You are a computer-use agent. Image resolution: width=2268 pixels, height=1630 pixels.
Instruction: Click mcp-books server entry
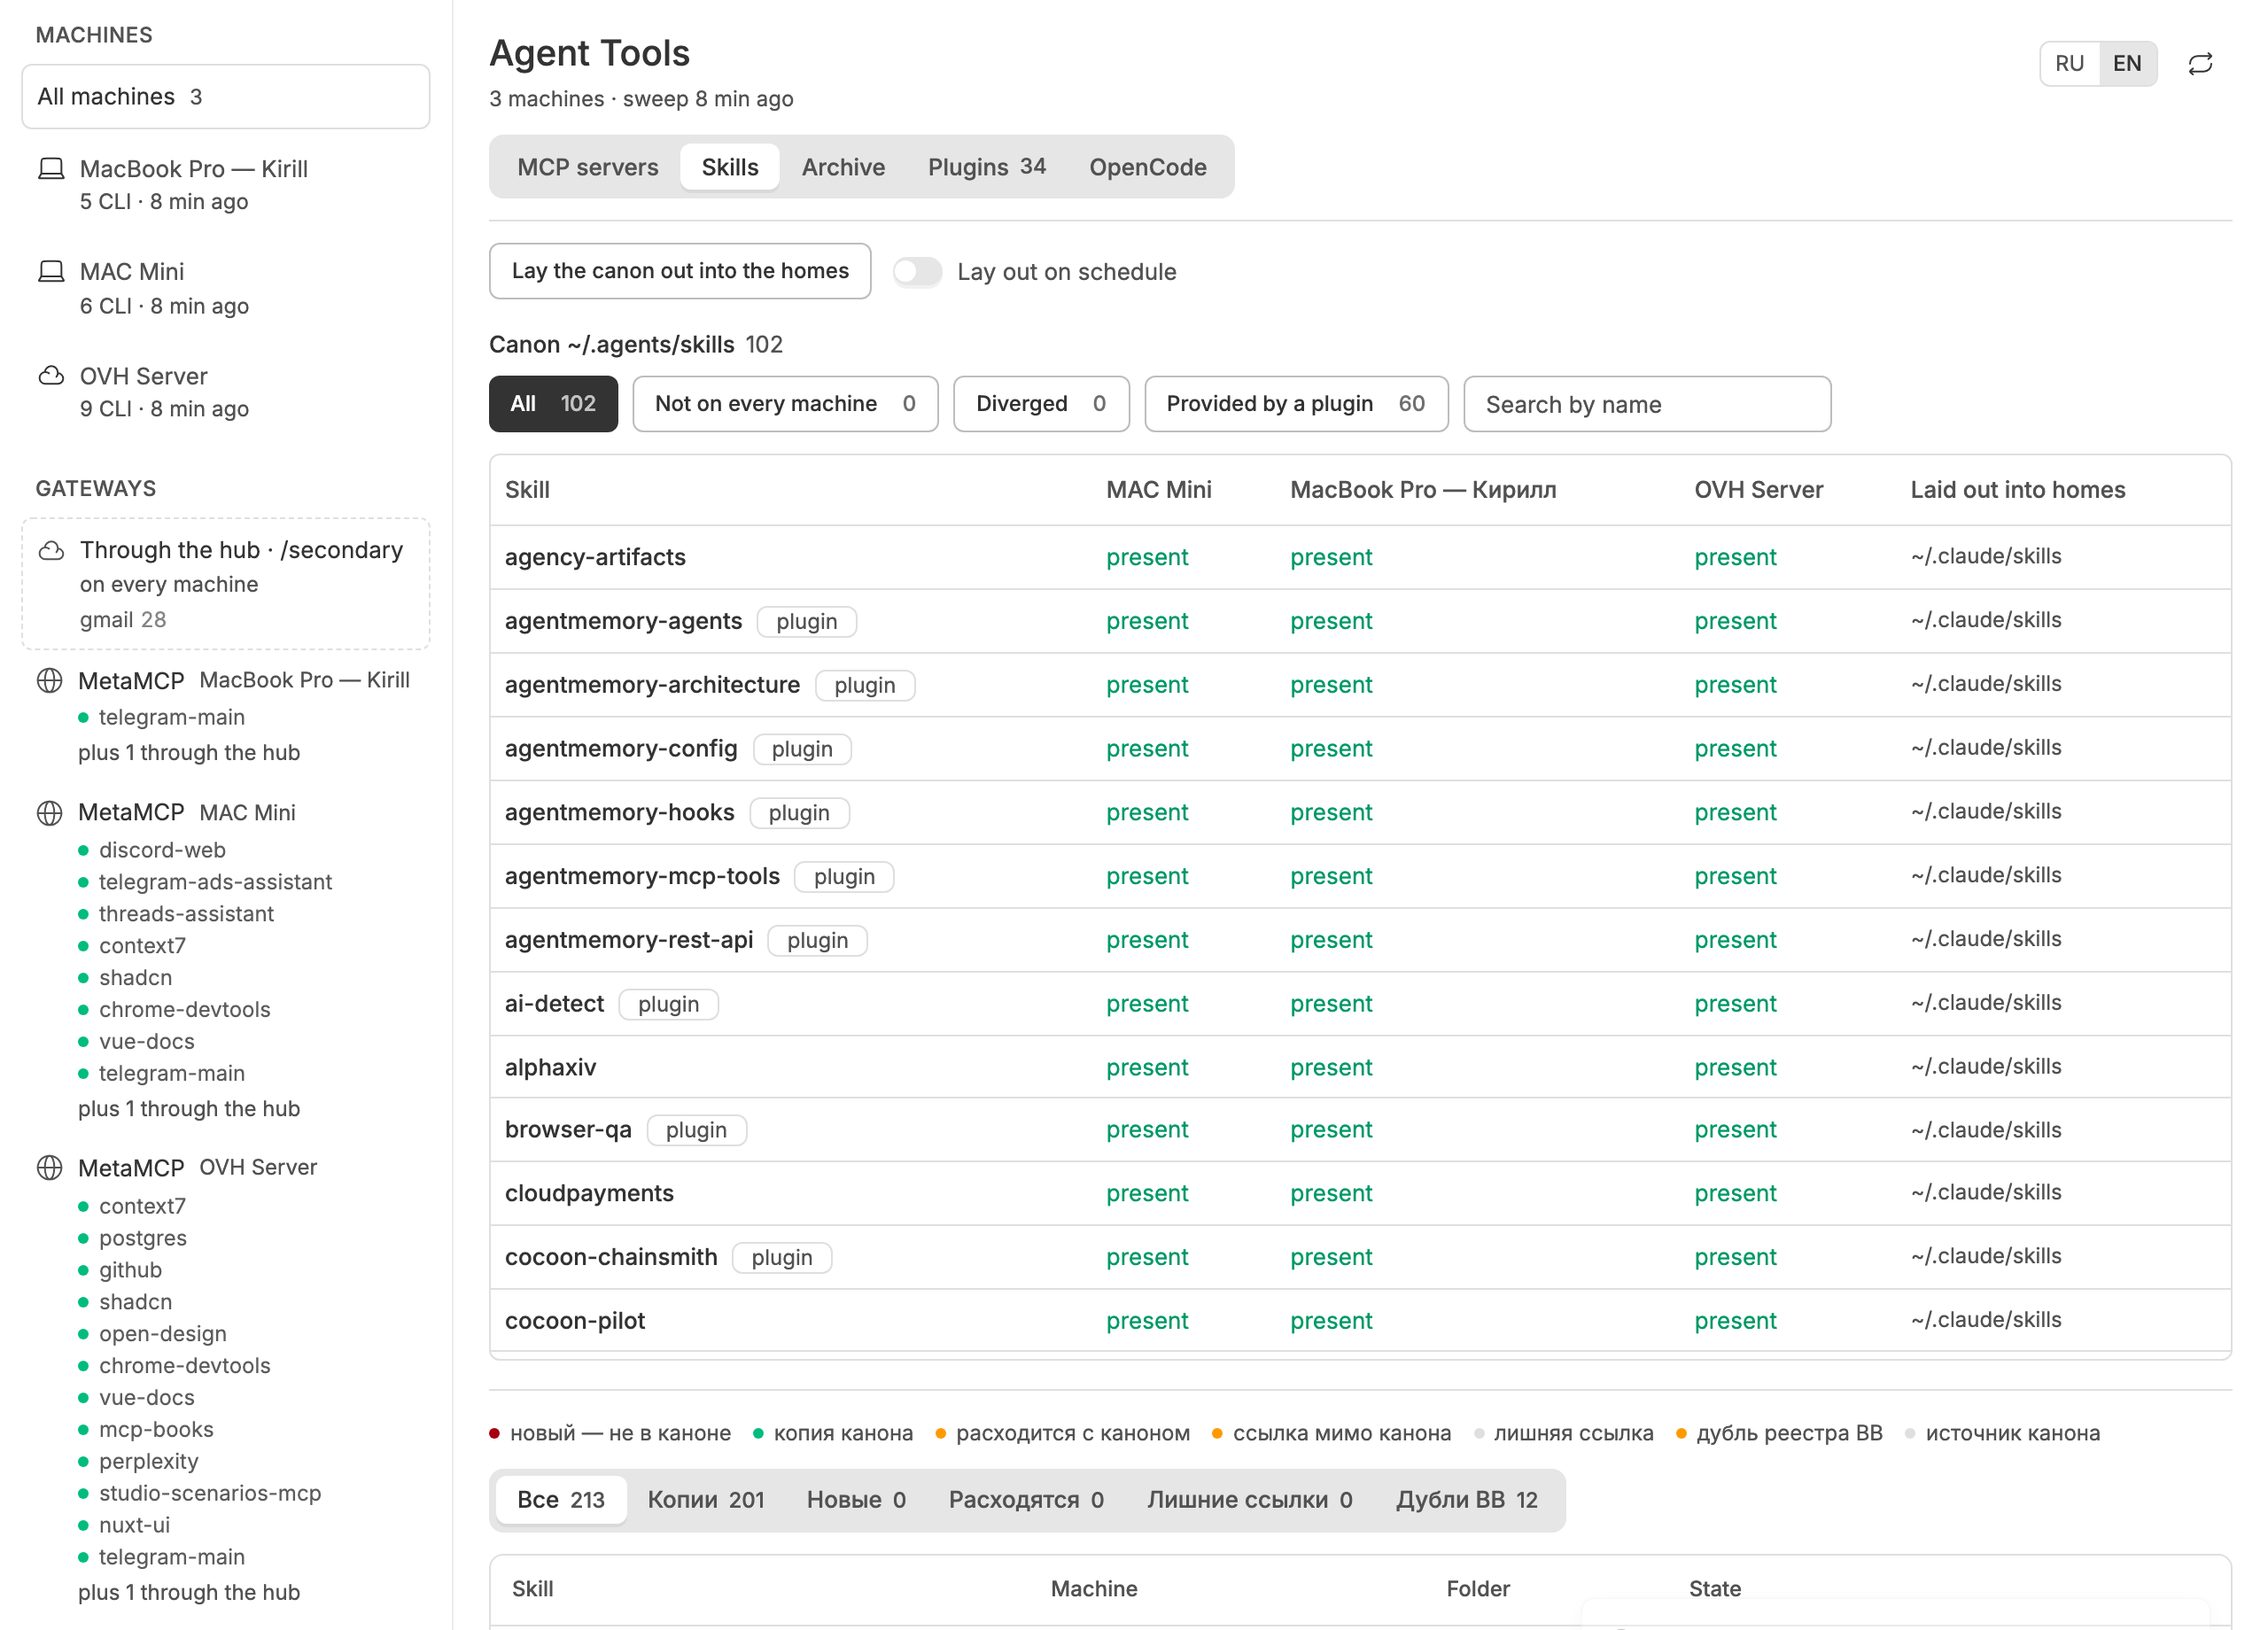(156, 1431)
